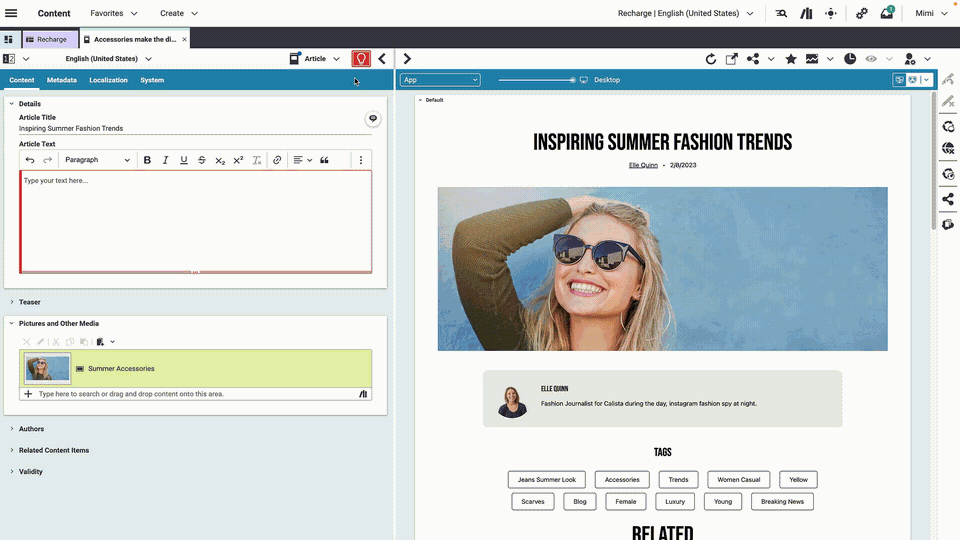Viewport: 960px width, 540px height.
Task: Click the red issues indicator button
Action: [361, 59]
